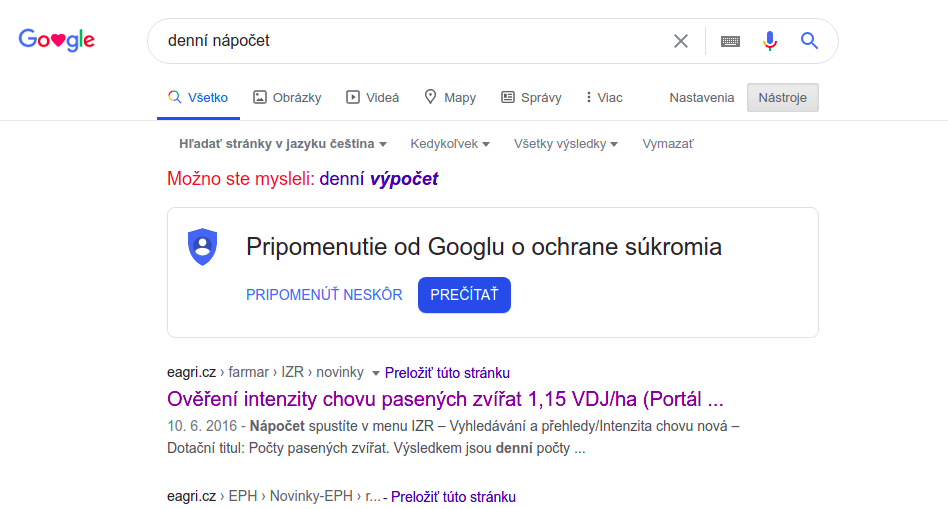
Task: Click the Google logo
Action: pos(57,40)
